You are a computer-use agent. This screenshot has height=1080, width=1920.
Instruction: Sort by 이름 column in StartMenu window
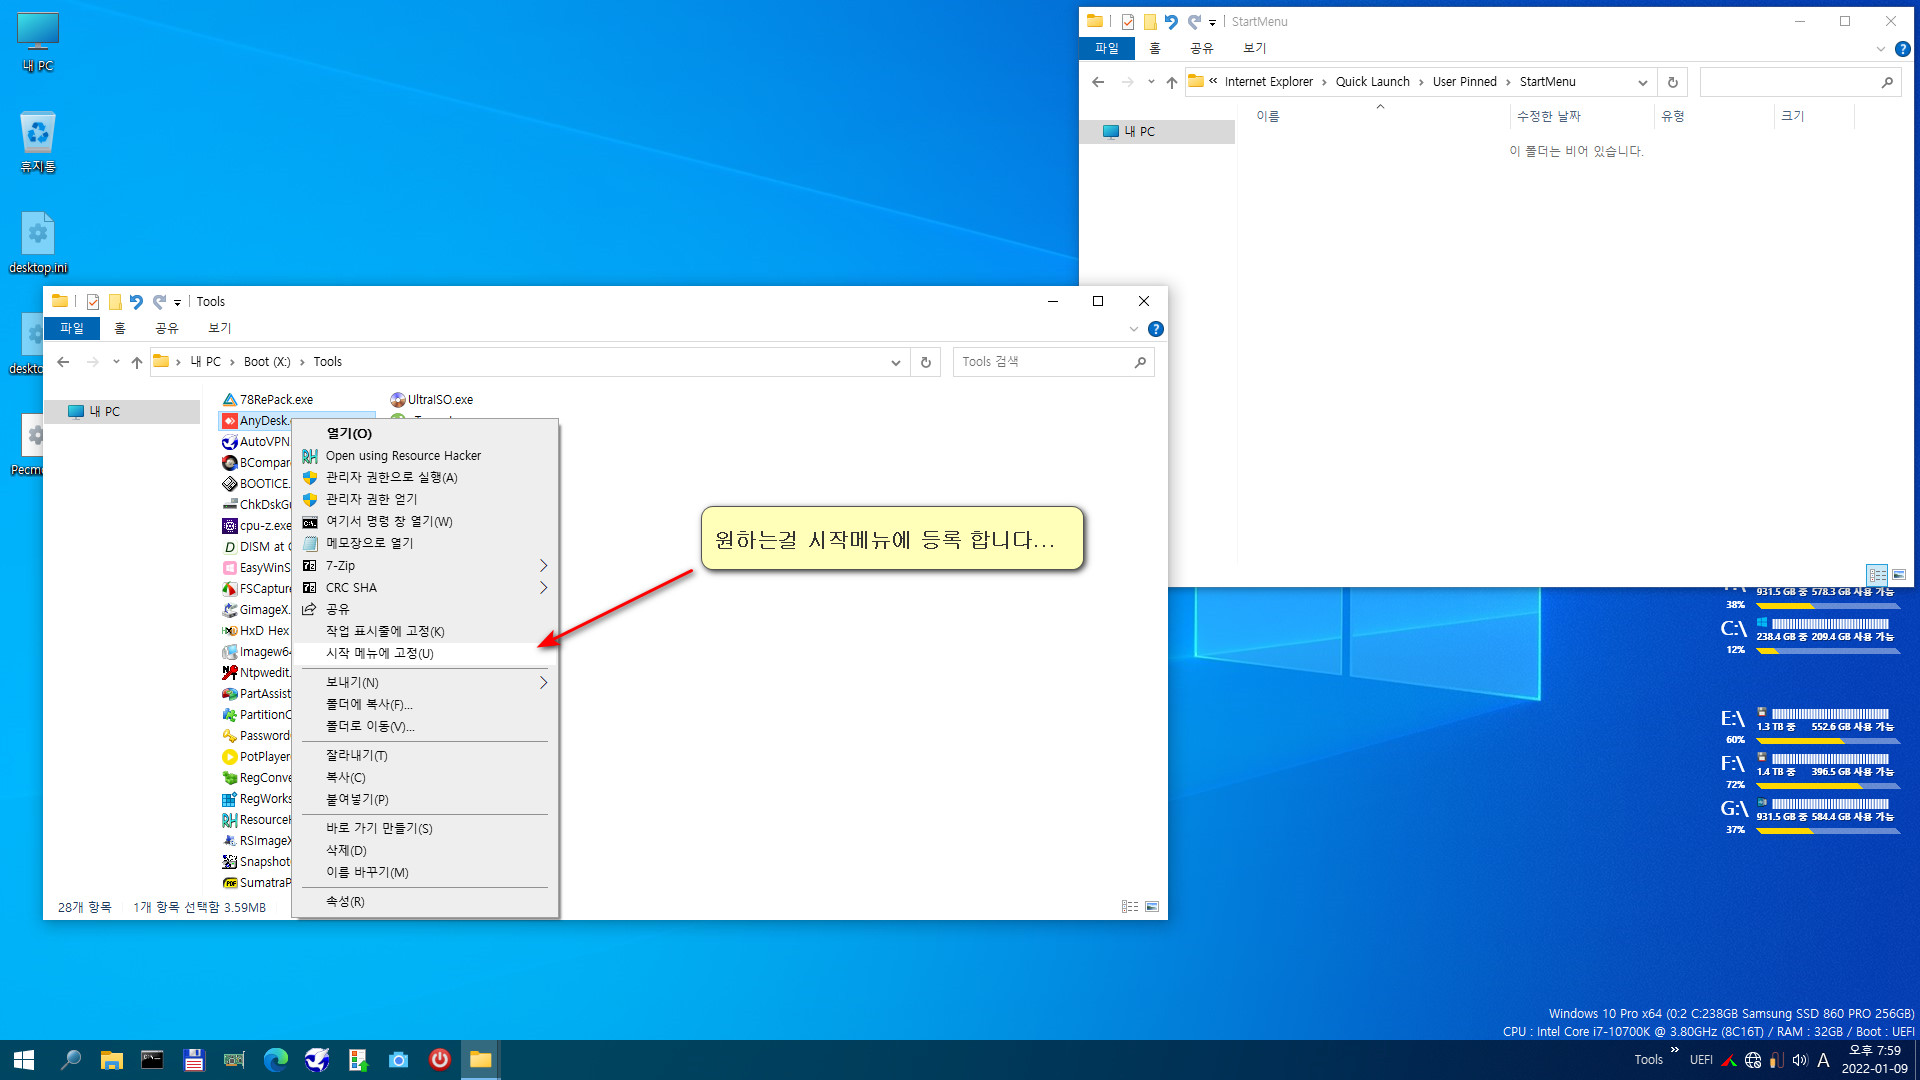click(1380, 116)
